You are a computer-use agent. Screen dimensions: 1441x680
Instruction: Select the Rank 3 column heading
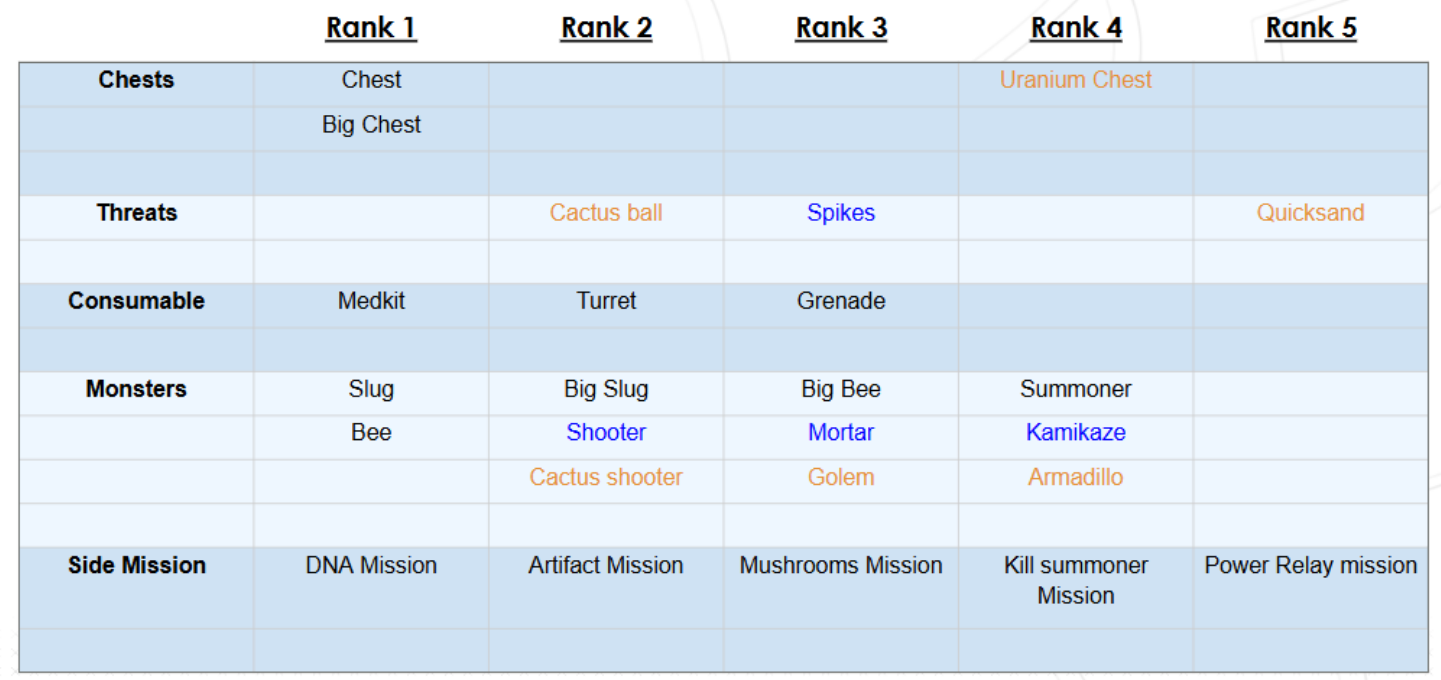[841, 28]
